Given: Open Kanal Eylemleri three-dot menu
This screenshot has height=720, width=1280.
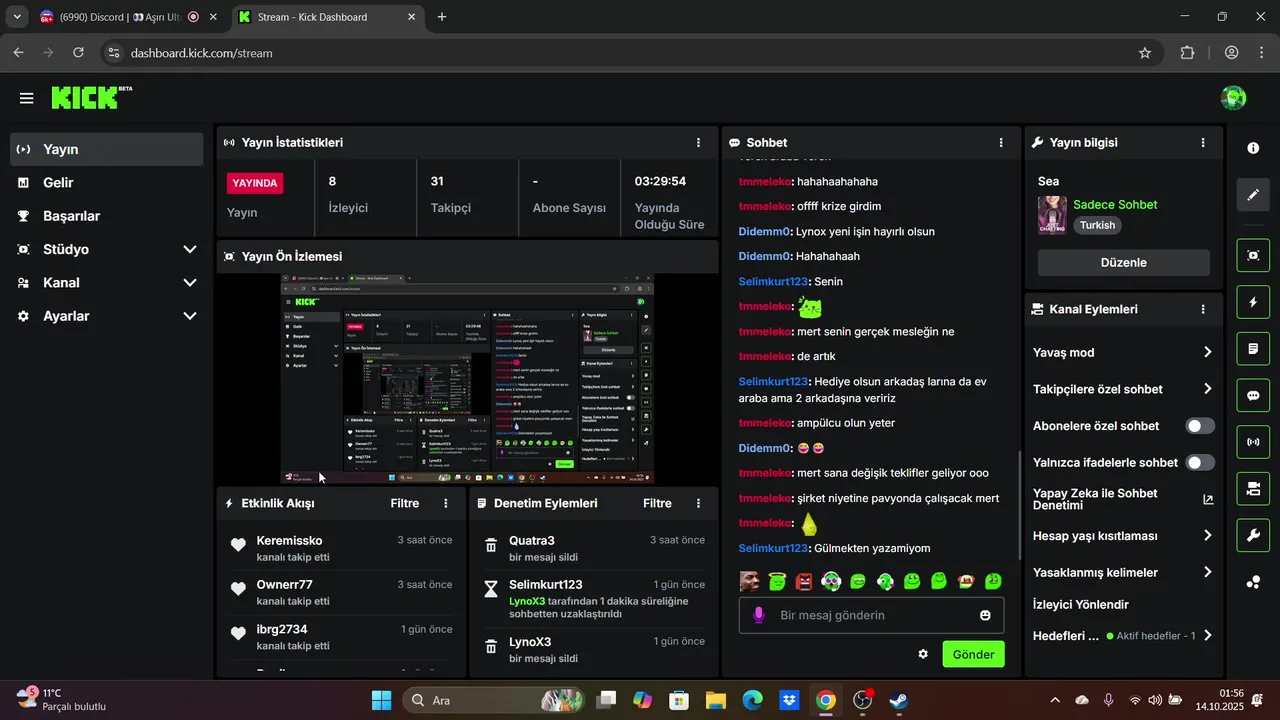Looking at the screenshot, I should point(1203,310).
